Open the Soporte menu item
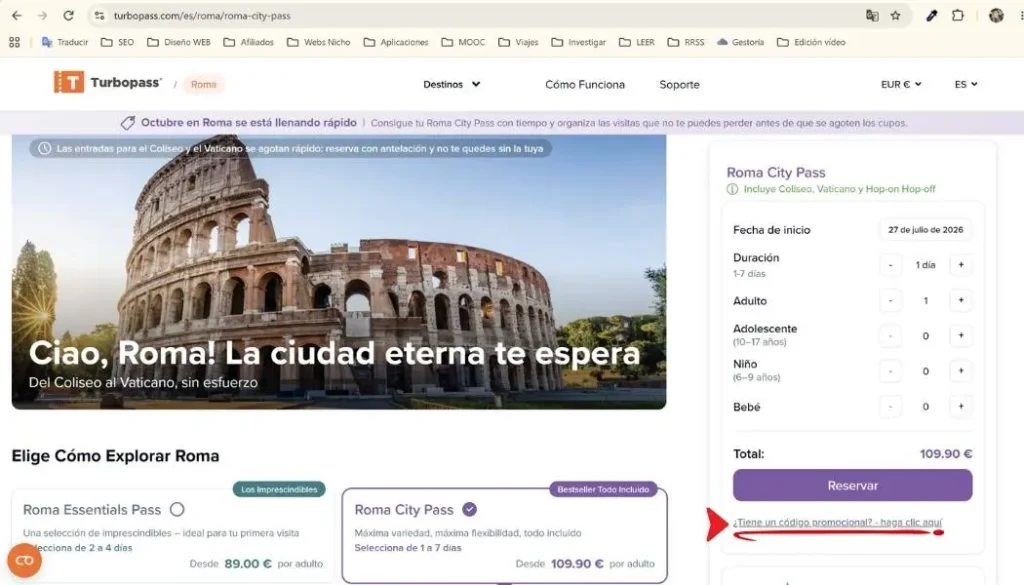 pyautogui.click(x=679, y=85)
